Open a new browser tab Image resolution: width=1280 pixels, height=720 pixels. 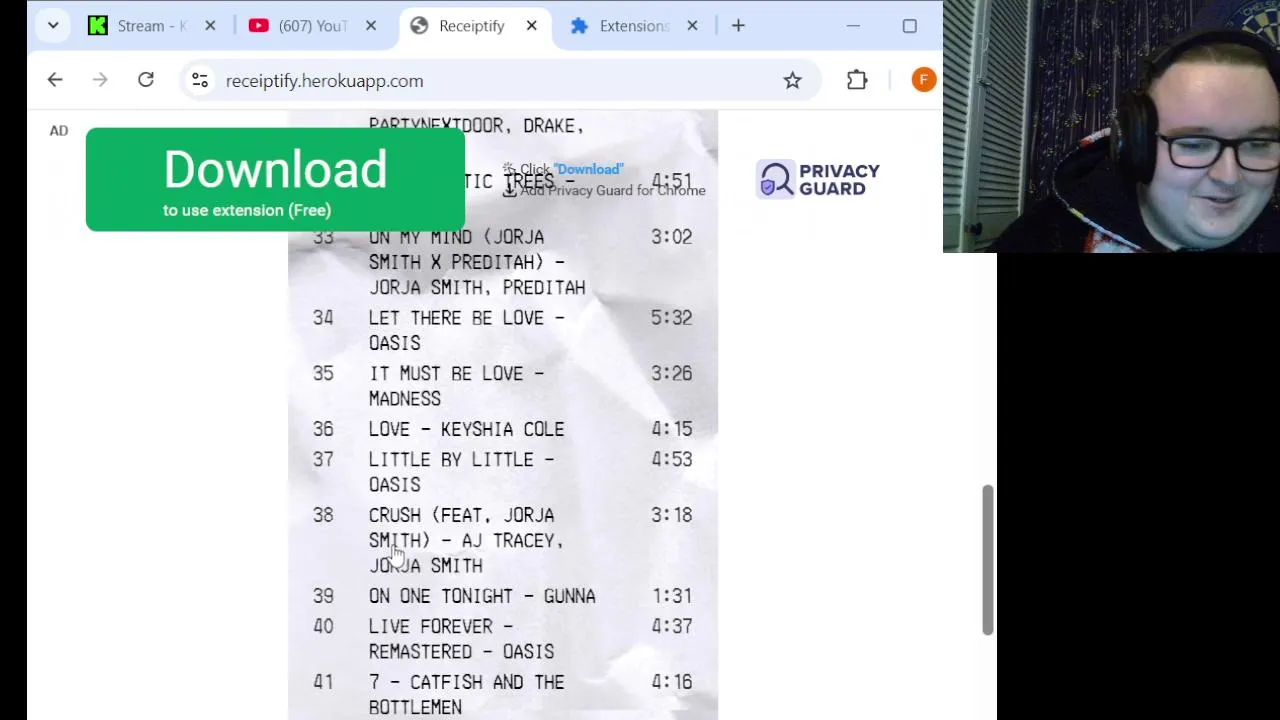(738, 26)
